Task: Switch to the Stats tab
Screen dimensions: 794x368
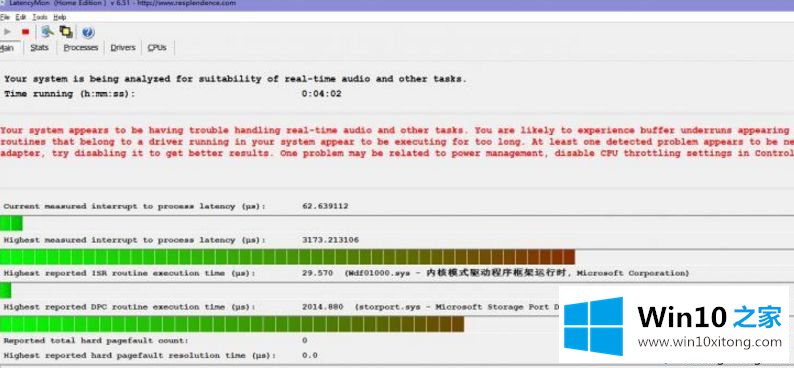Action: click(x=39, y=48)
